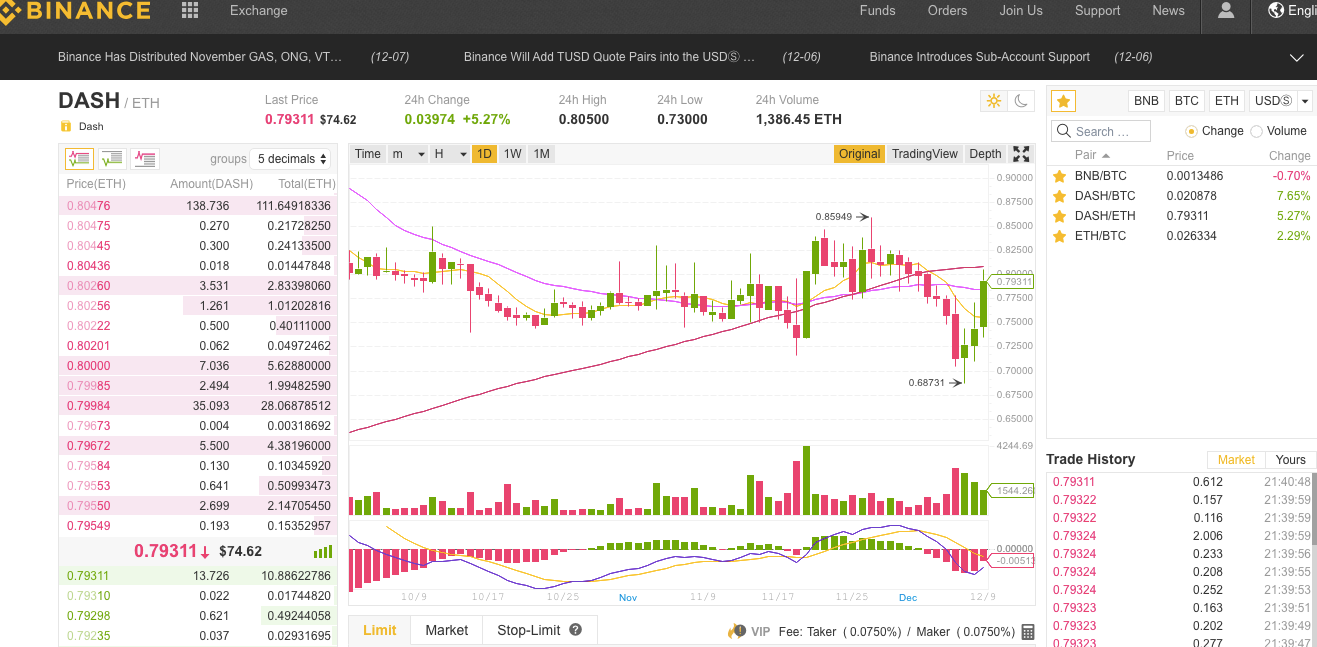Screen dimensions: 1317x647
Task: Open the favorites star tab in market panel
Action: point(1063,100)
